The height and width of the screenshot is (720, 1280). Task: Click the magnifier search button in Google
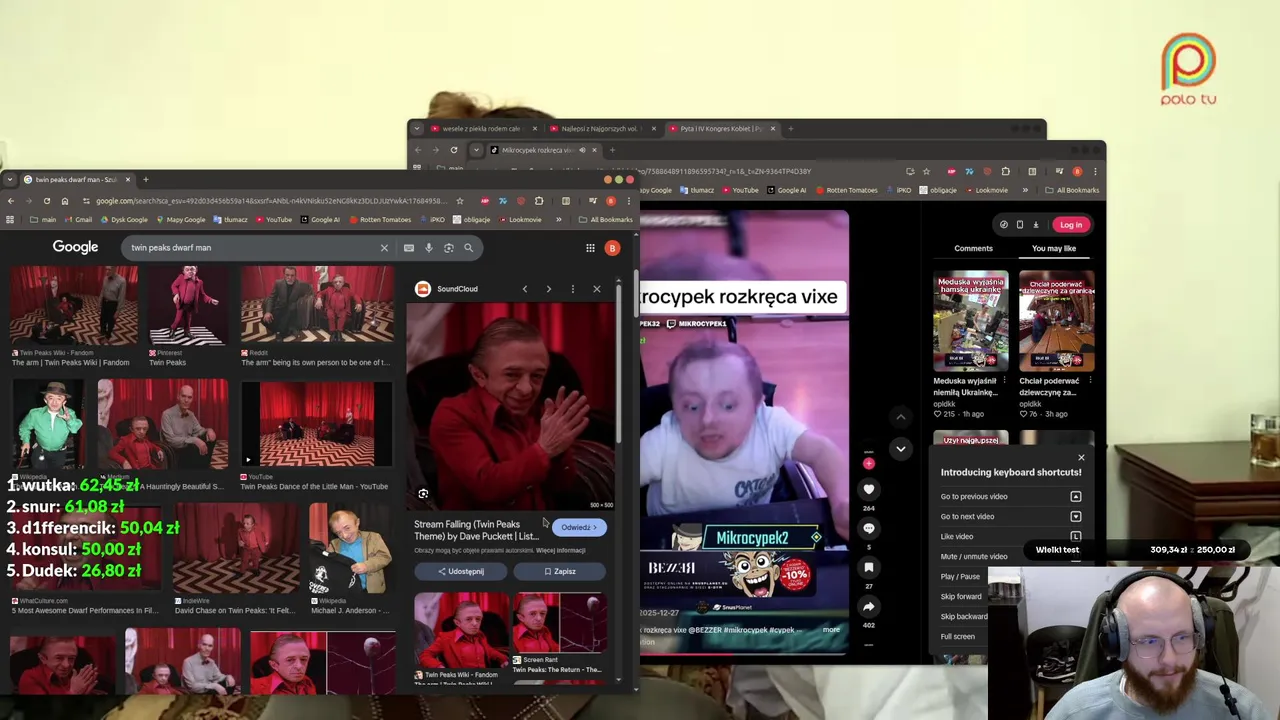click(x=468, y=248)
